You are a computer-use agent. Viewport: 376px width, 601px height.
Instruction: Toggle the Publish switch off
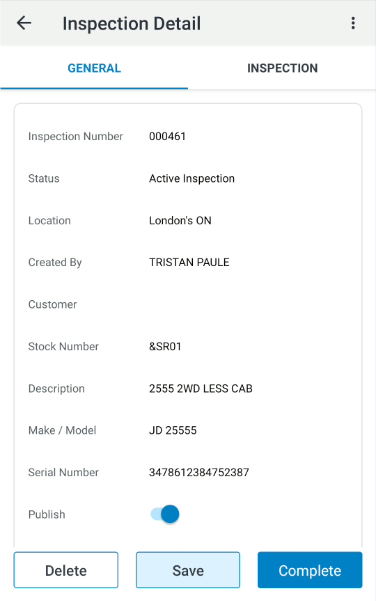[165, 514]
